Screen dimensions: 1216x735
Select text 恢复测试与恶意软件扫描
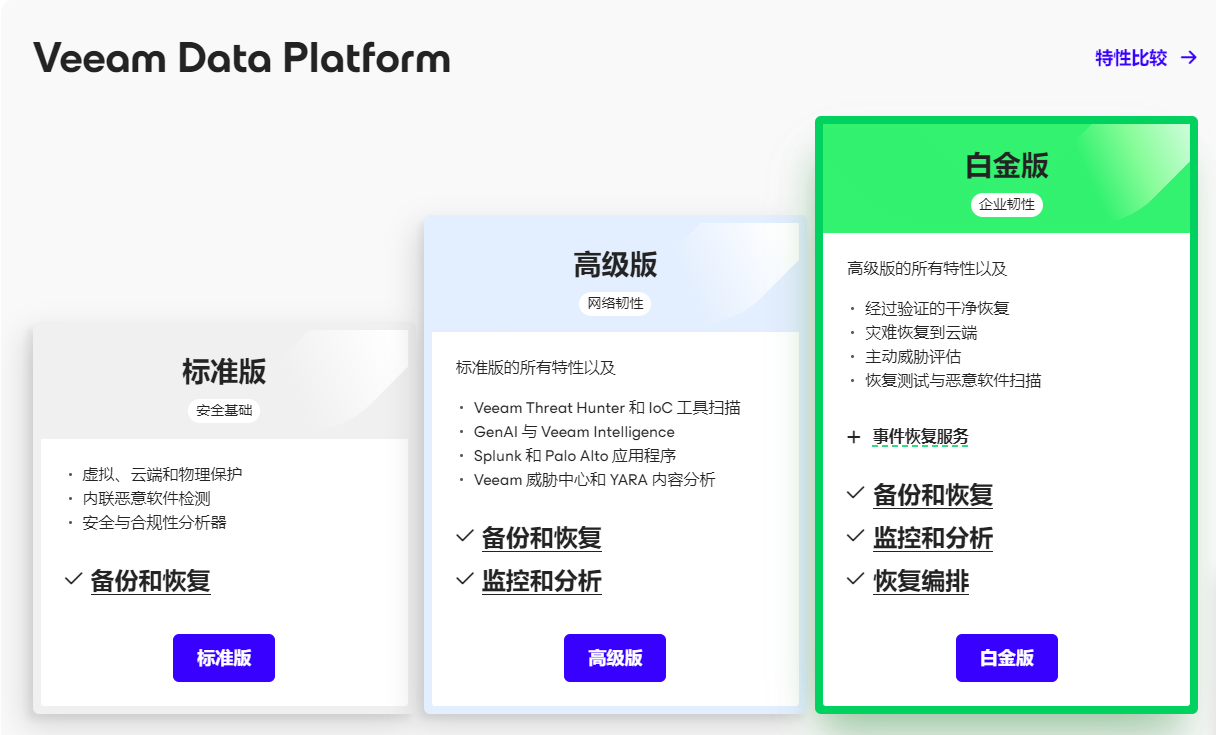953,381
